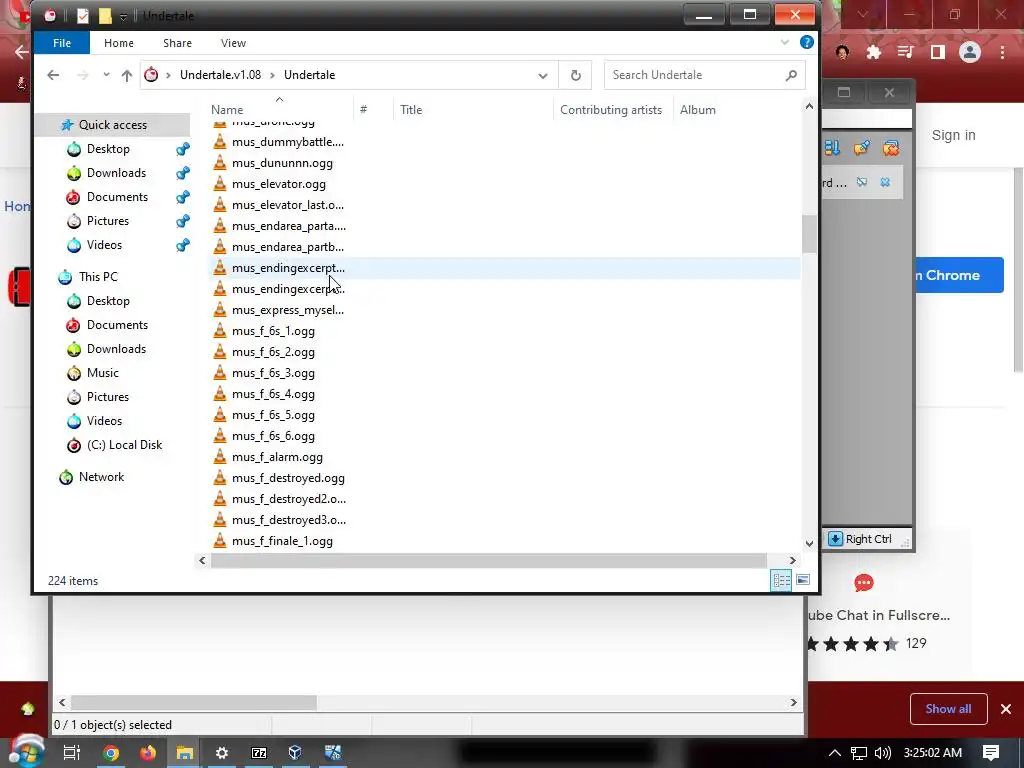The image size is (1024, 768).
Task: Click the breadcrumb chevron after Undertale.v1.08
Action: 272,75
